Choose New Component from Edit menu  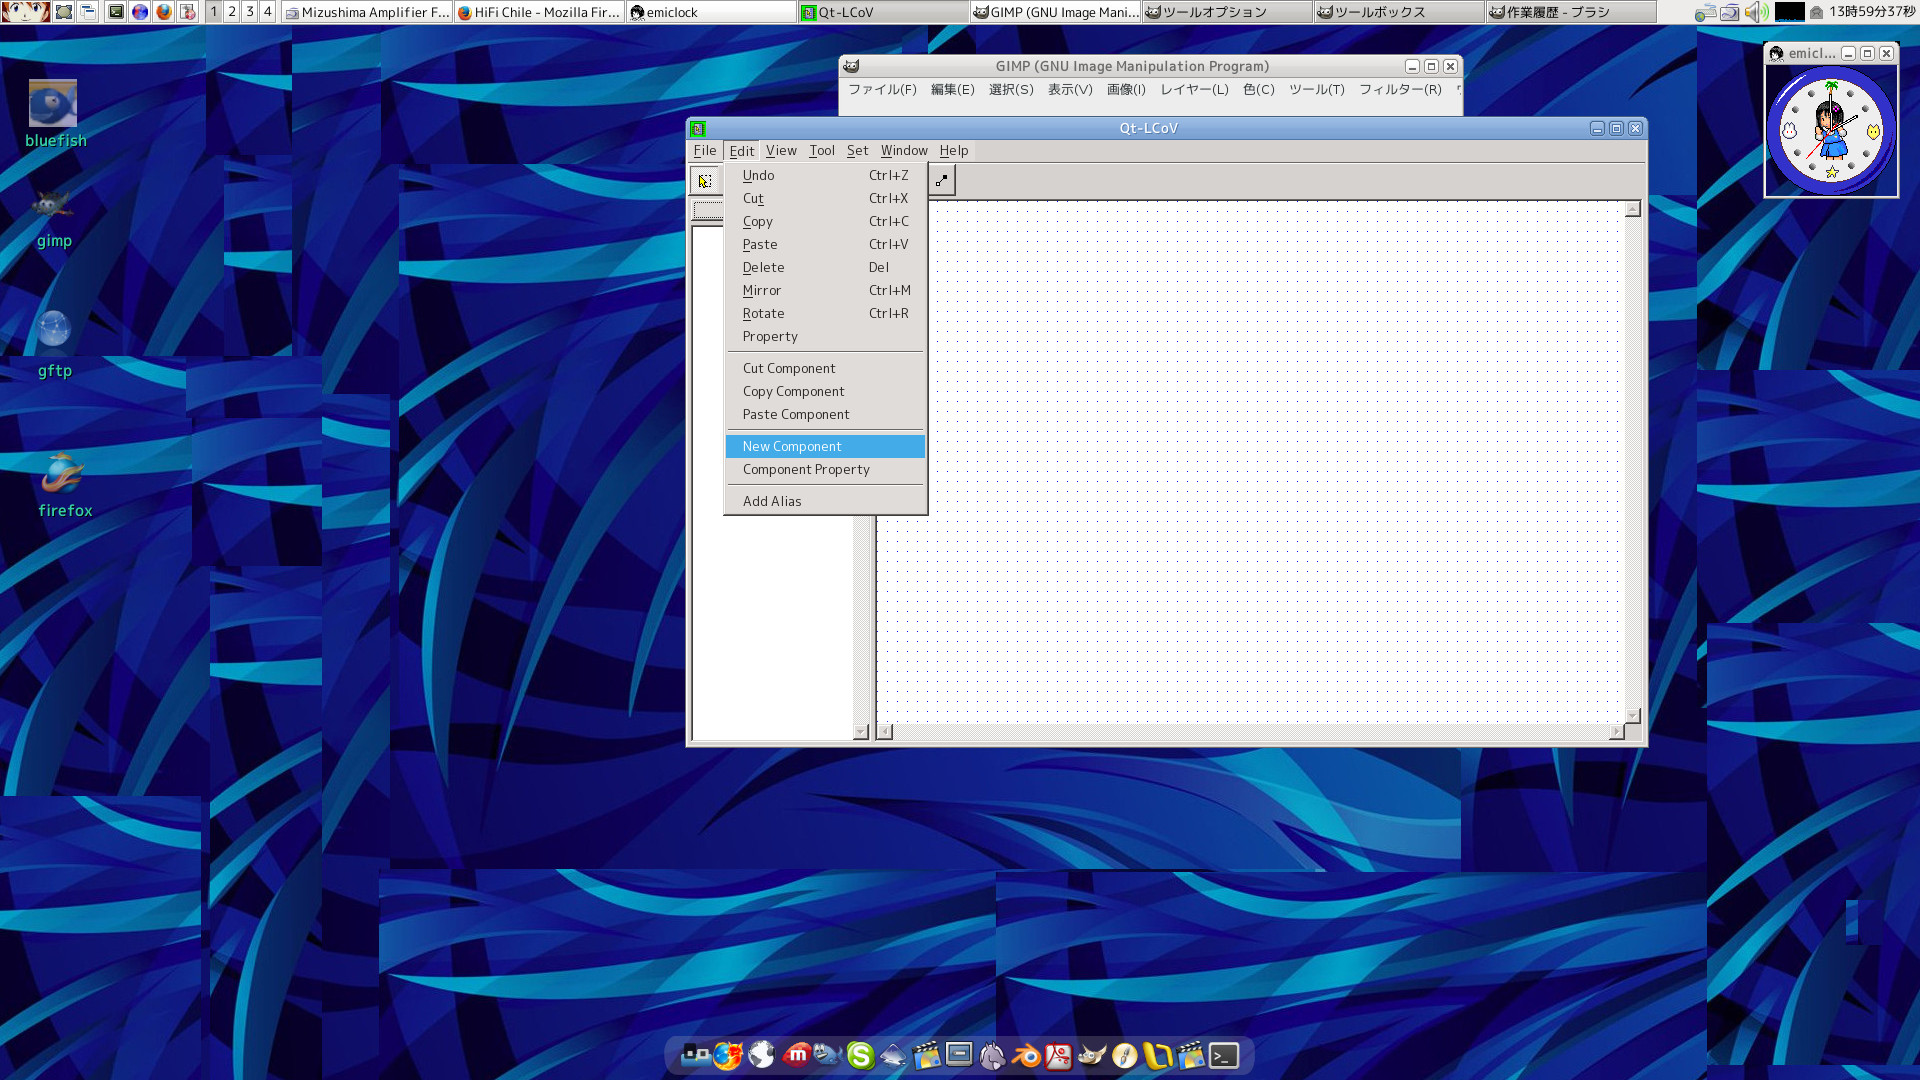click(x=792, y=446)
